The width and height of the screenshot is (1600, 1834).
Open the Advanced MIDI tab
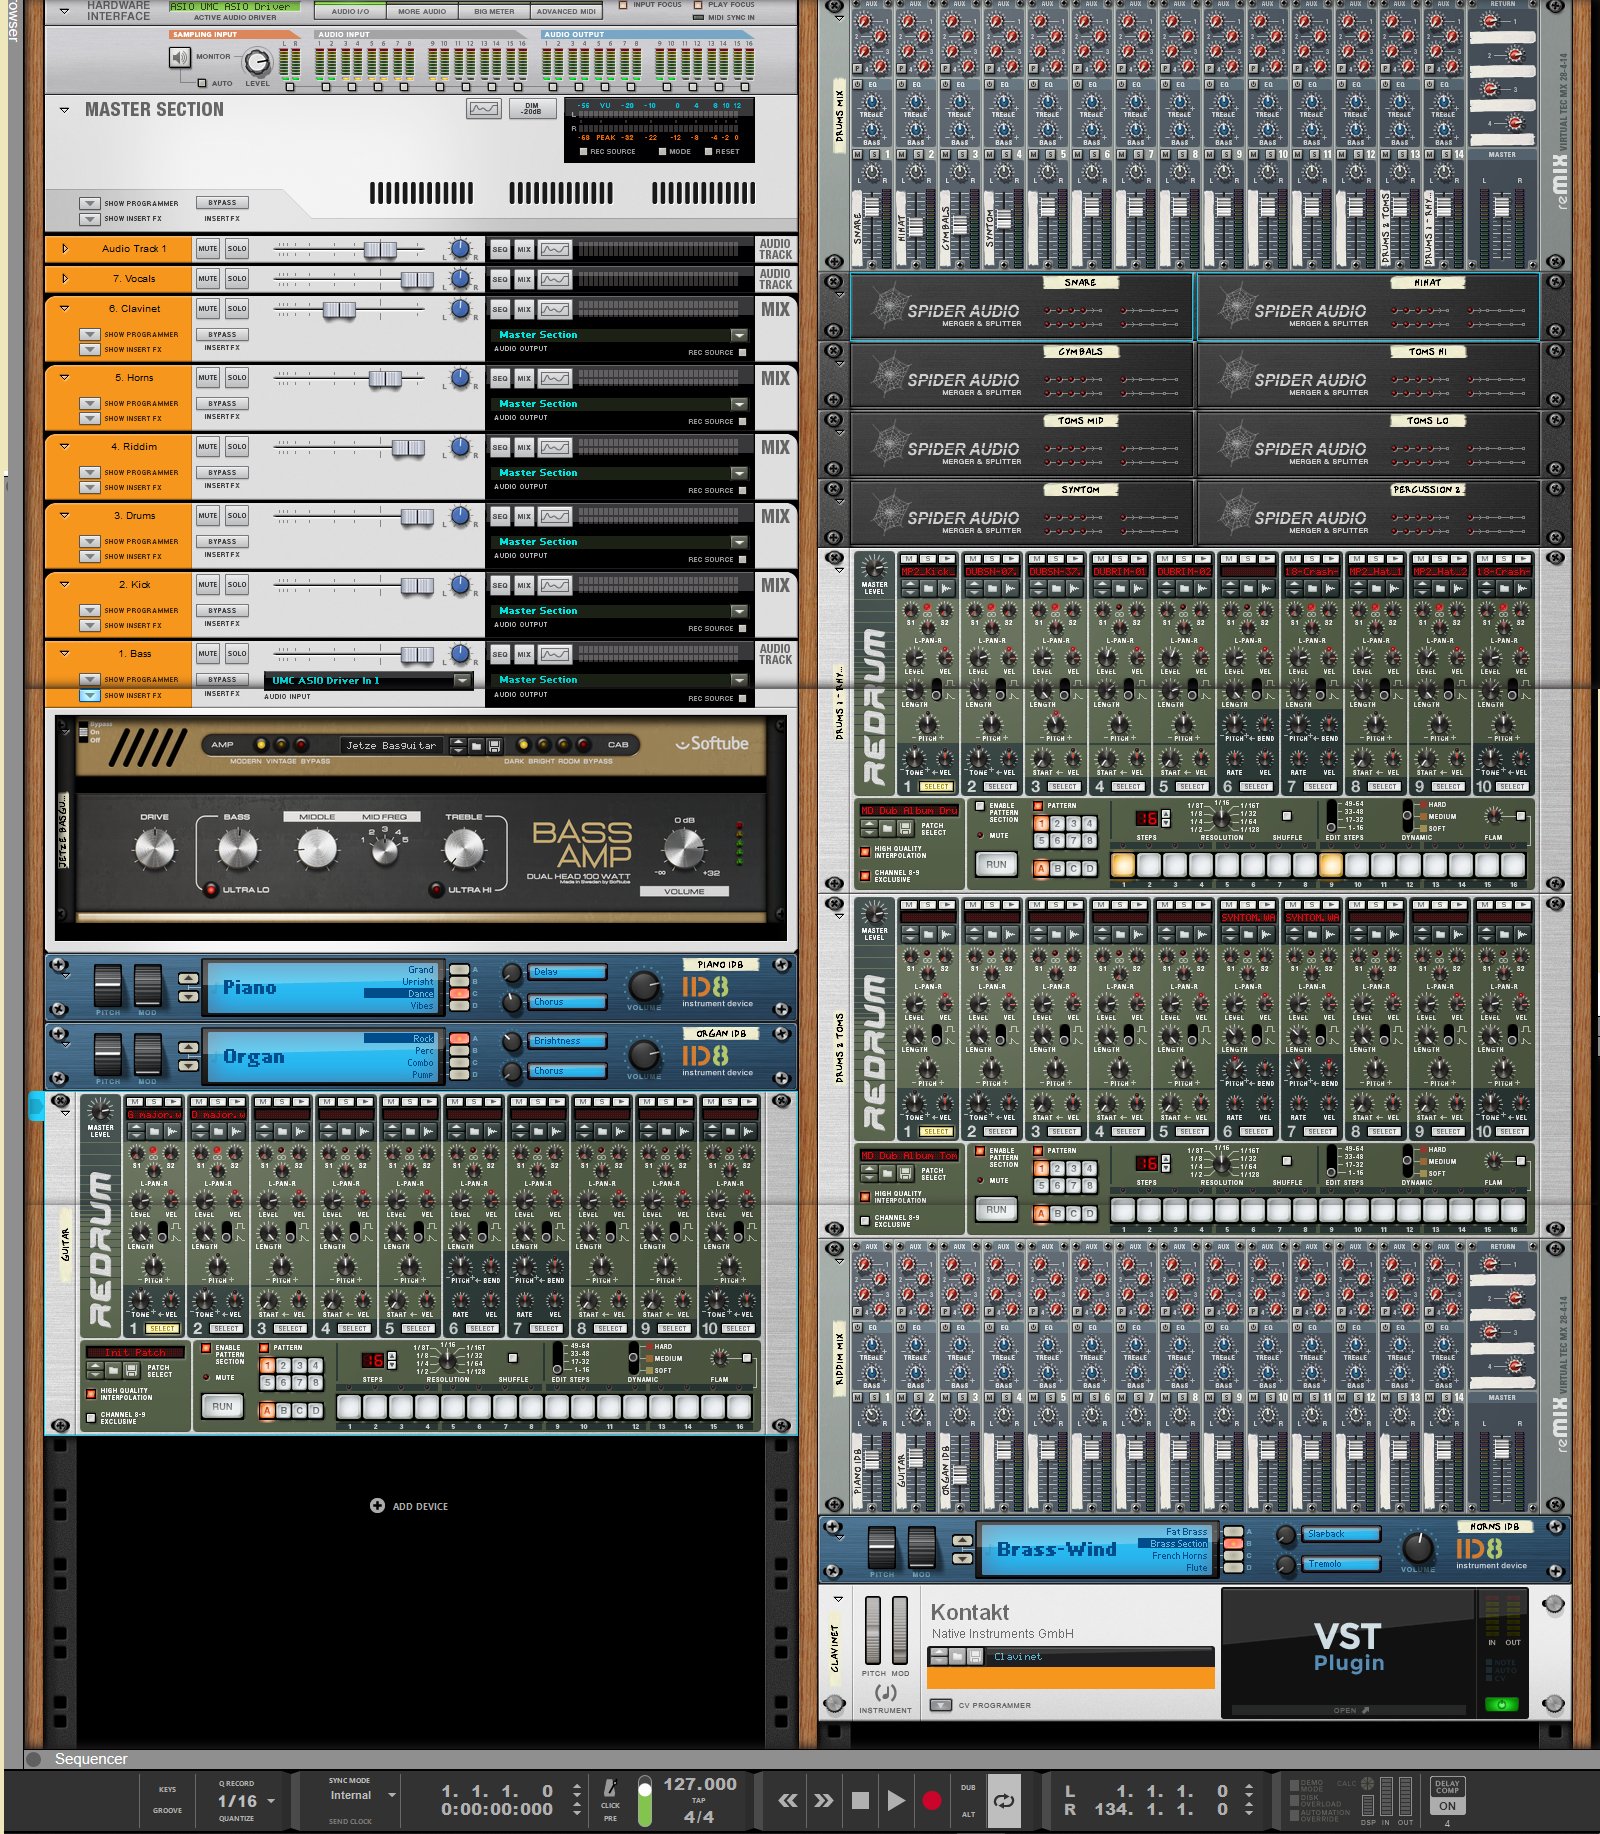pos(566,11)
